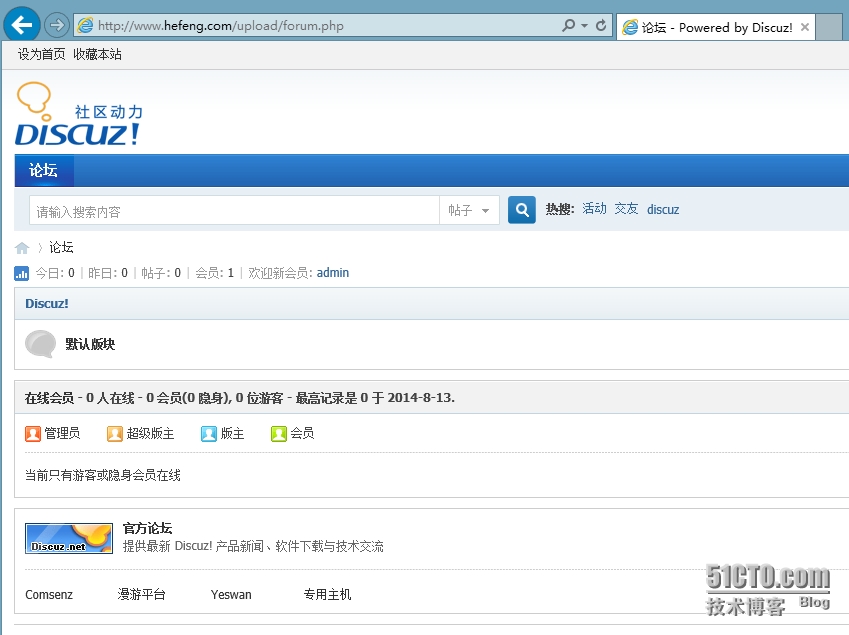Click the green 会员 user icon
Screen dimensions: 849x635
[279, 434]
